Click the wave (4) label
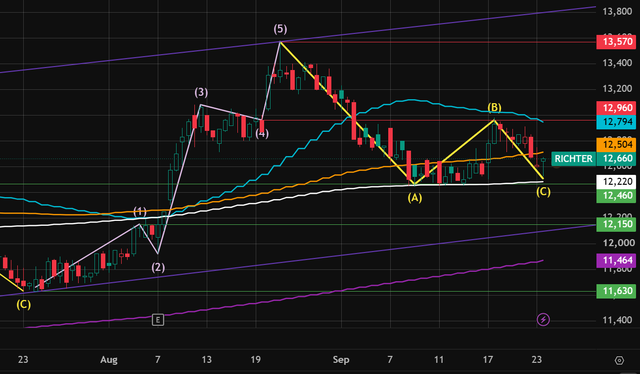The height and width of the screenshot is (374, 640). point(262,134)
